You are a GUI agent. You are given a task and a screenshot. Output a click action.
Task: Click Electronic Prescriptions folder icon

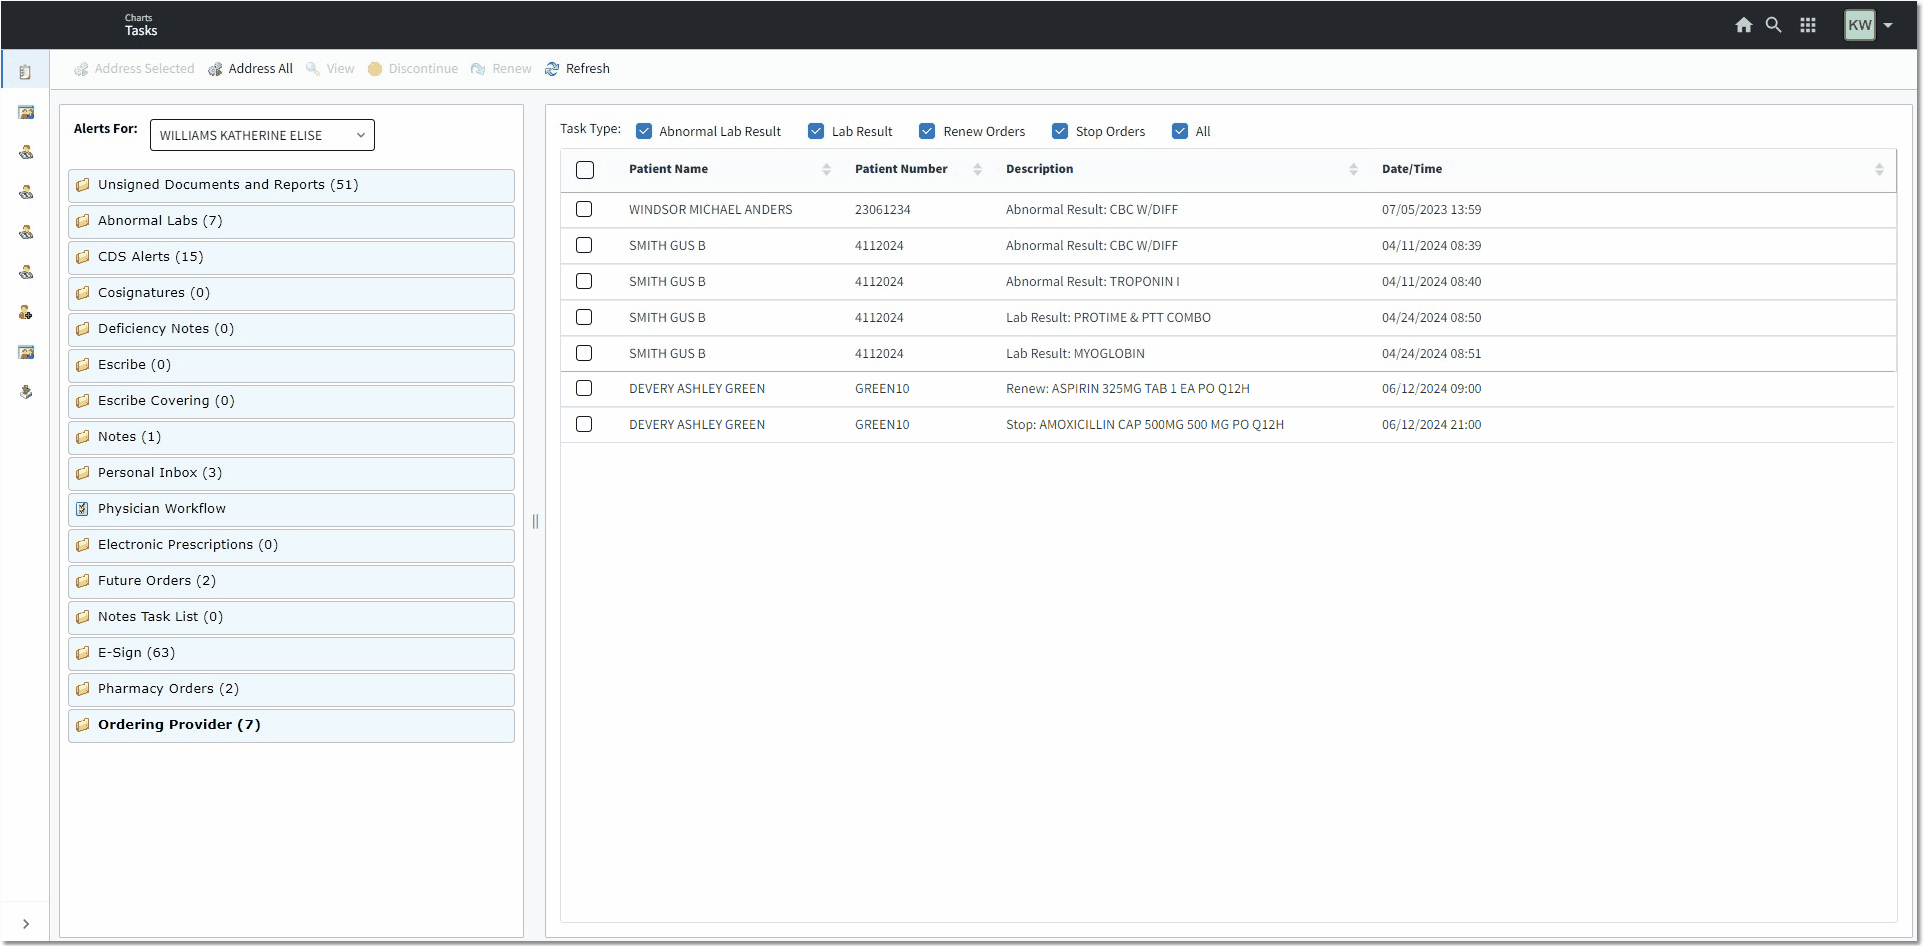(82, 545)
